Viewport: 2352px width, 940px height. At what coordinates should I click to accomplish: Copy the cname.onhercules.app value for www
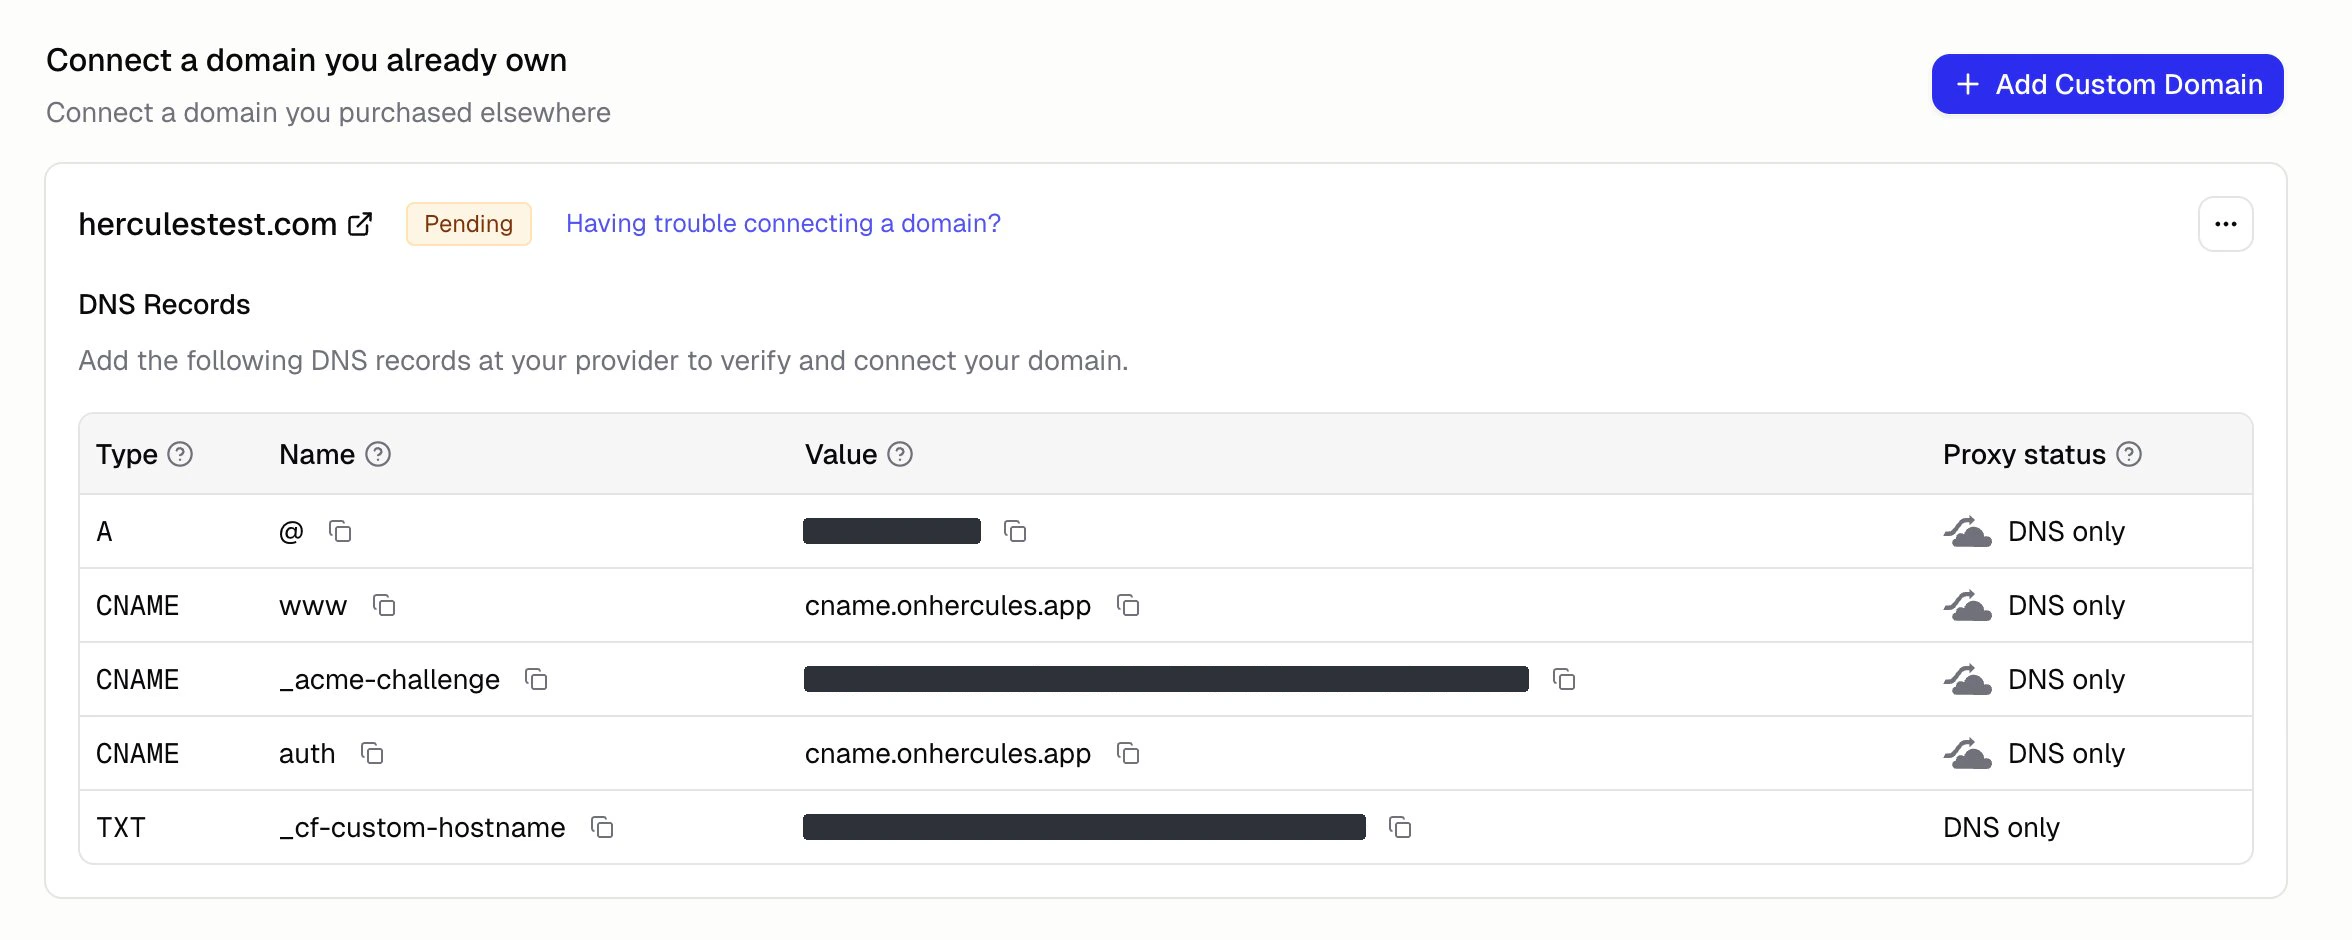click(1129, 606)
